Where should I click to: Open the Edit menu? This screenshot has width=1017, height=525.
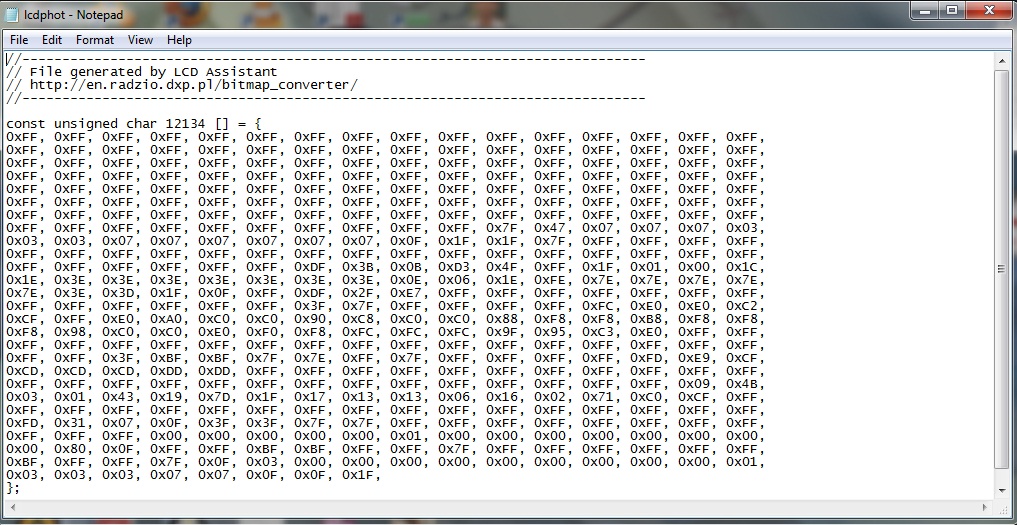click(x=52, y=40)
